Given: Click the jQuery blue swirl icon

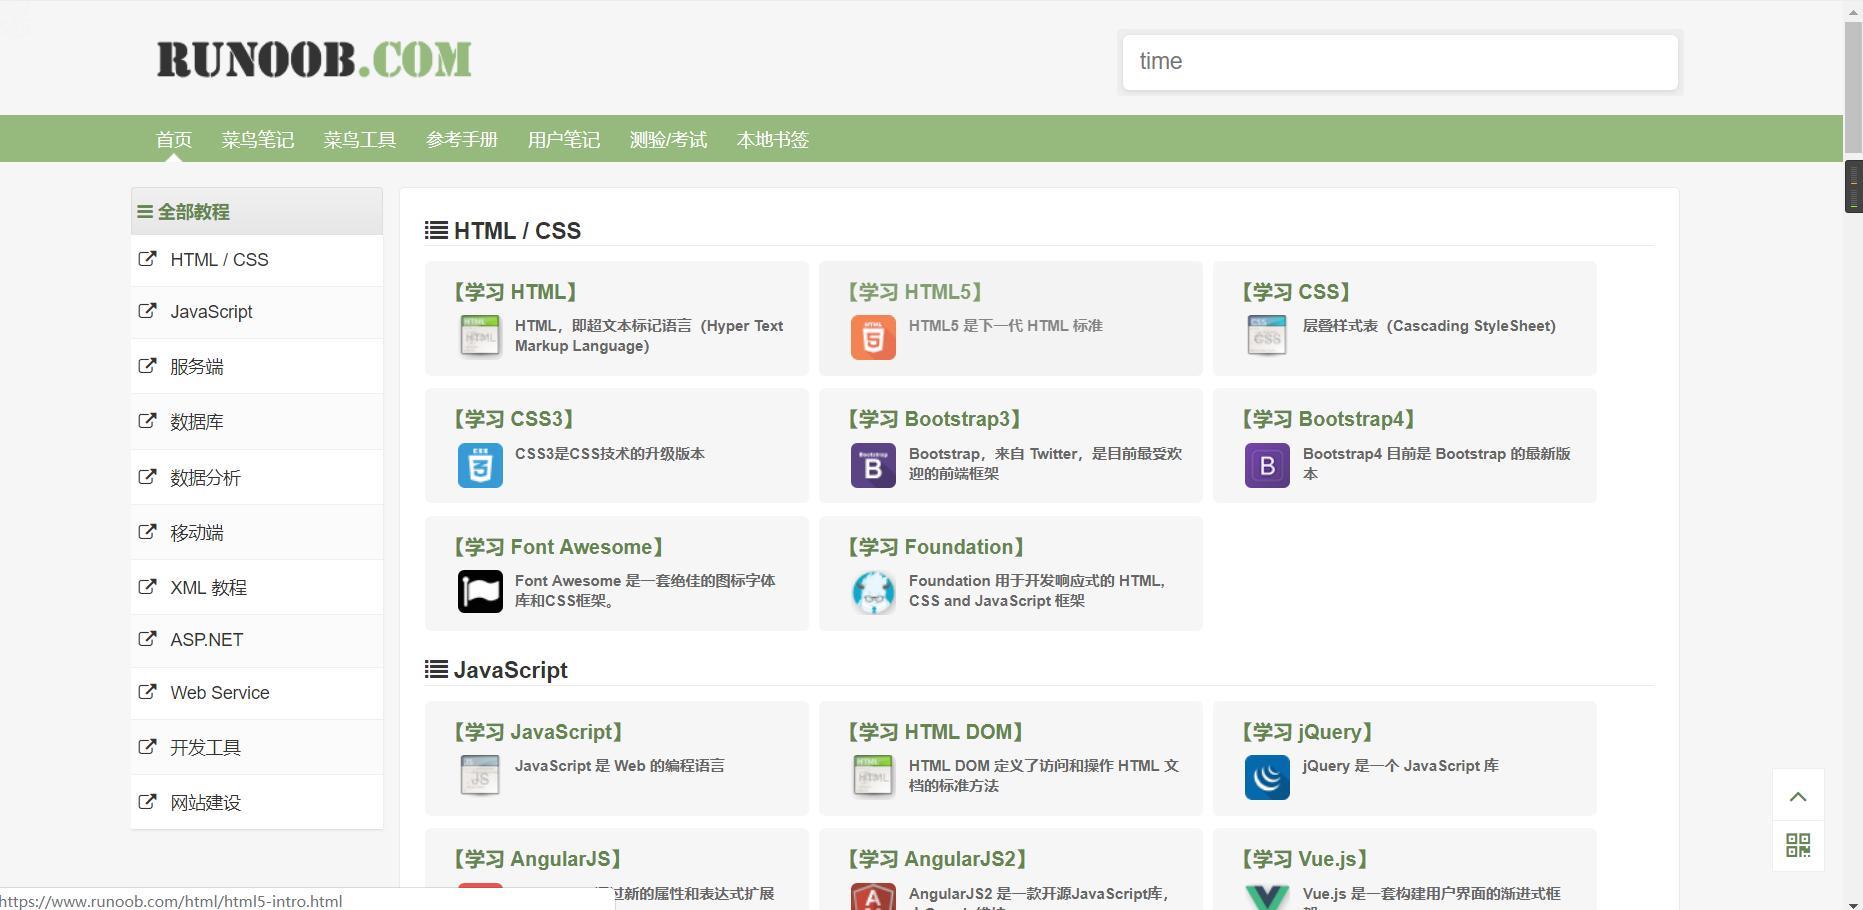Looking at the screenshot, I should tap(1267, 777).
